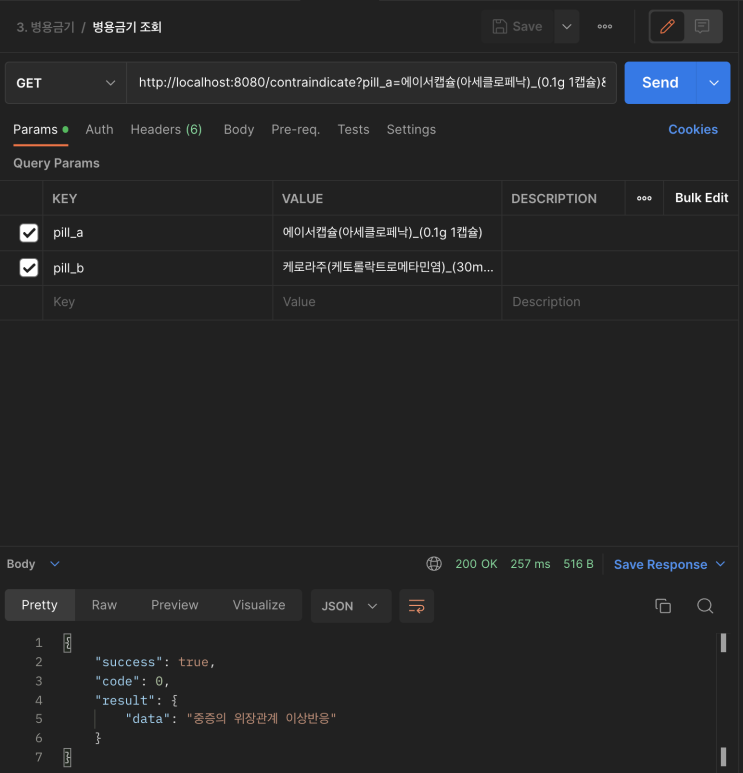Switch to the Tests tab
This screenshot has width=743, height=773.
(353, 130)
